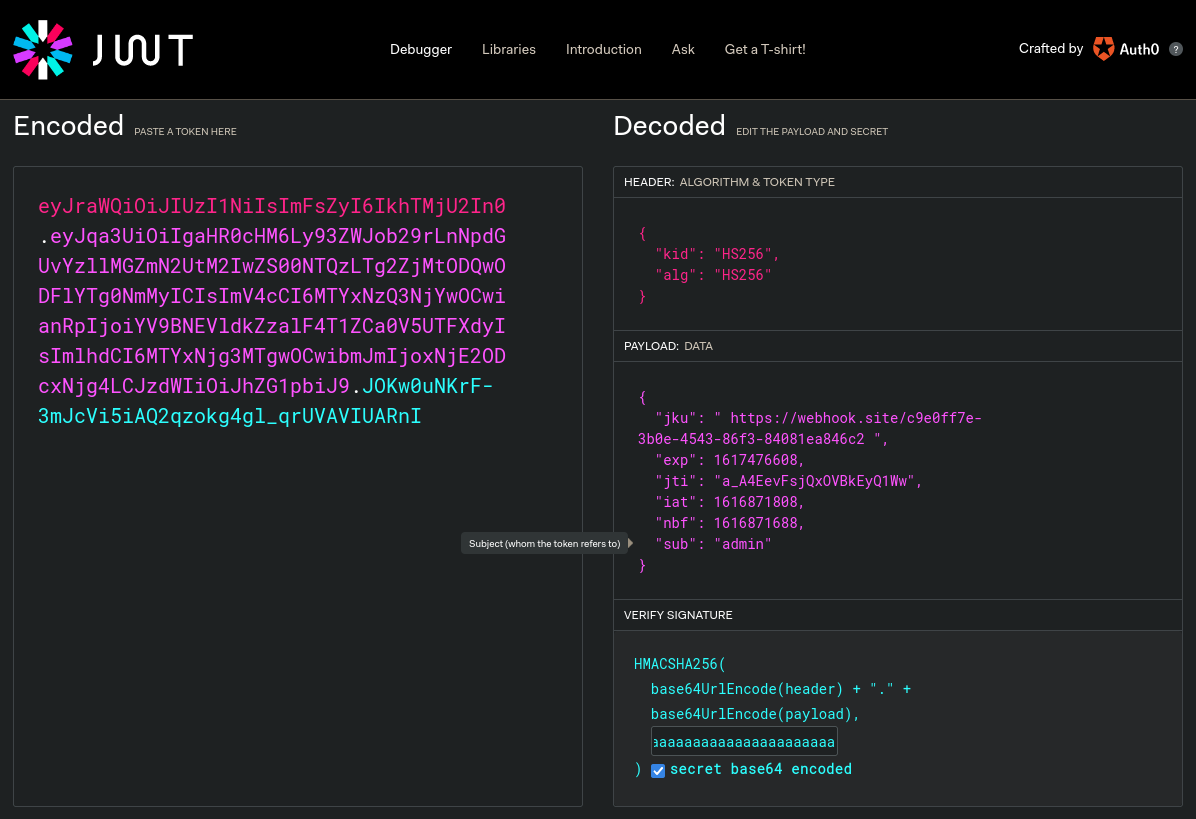Screen dimensions: 1196x819
Task: Click the Get a T-shirt! link
Action: (x=764, y=49)
